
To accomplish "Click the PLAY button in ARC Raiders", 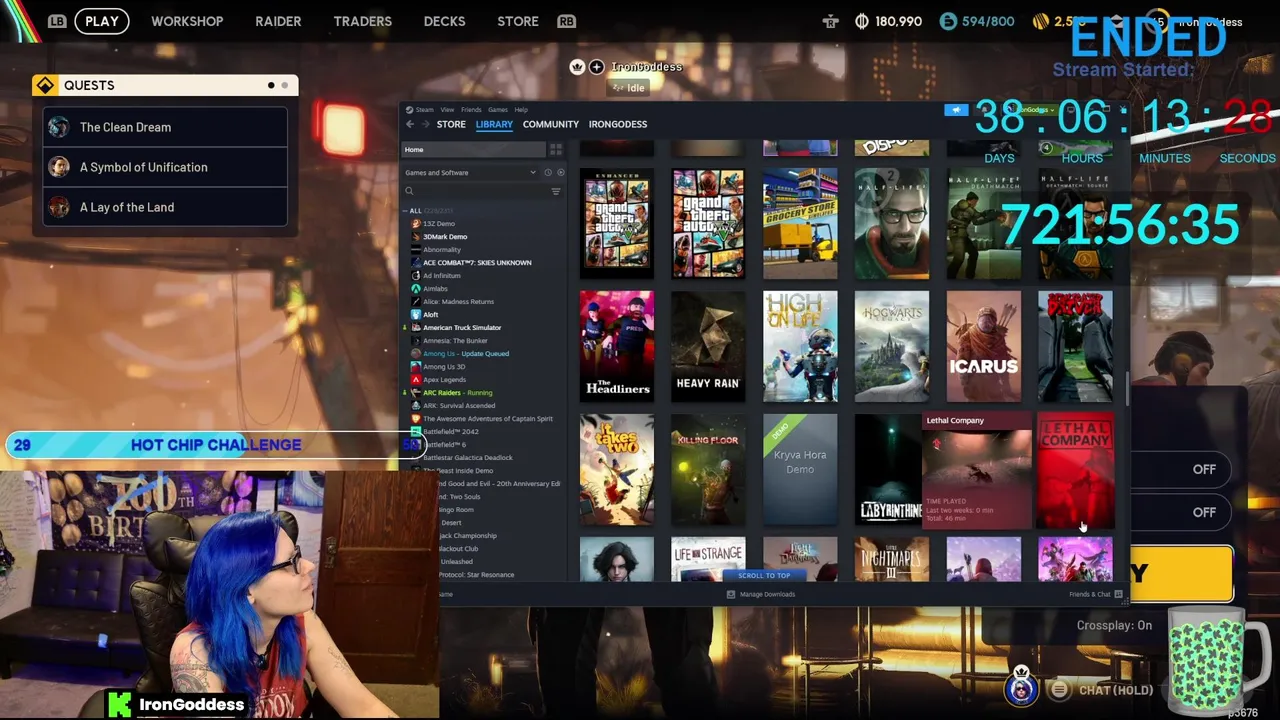I will tap(102, 21).
